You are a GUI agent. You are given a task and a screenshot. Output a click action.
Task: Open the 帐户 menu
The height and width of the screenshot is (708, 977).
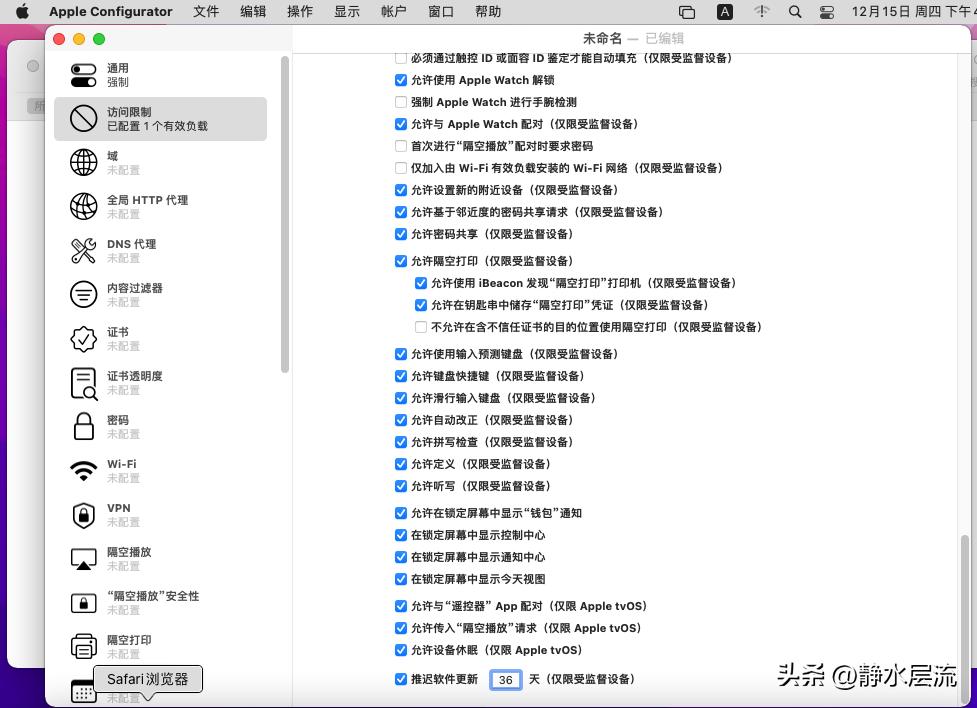pos(392,12)
